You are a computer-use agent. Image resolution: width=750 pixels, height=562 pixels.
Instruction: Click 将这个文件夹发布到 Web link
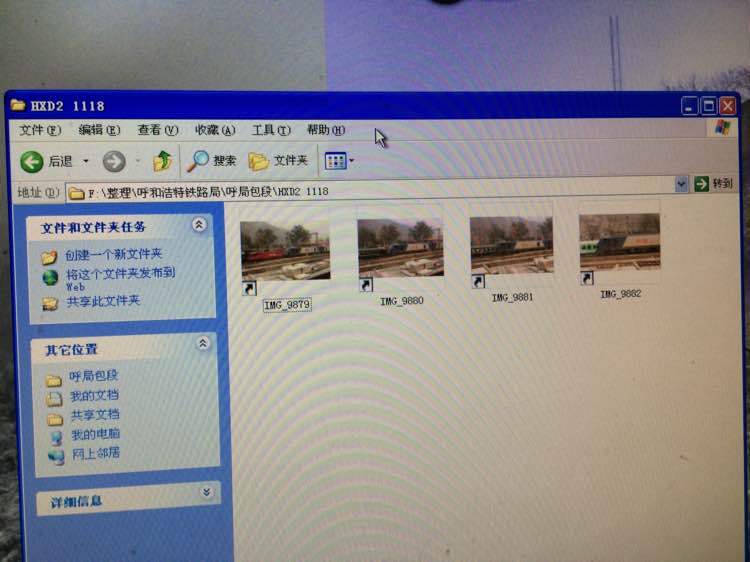coord(121,279)
